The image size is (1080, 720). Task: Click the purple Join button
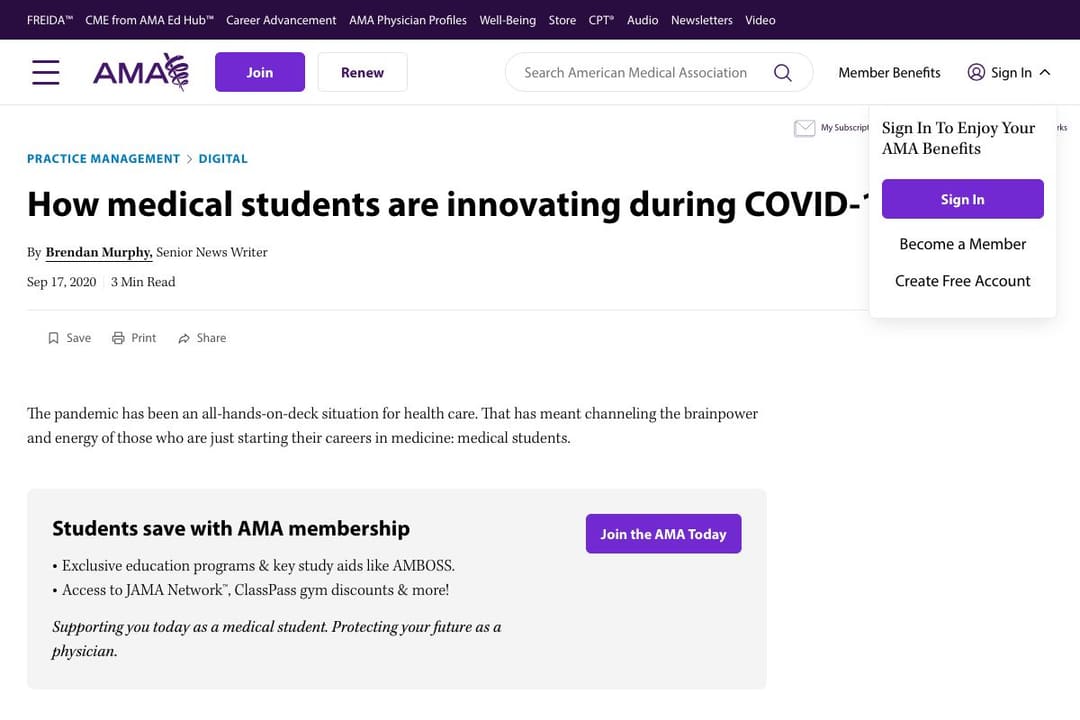[260, 72]
